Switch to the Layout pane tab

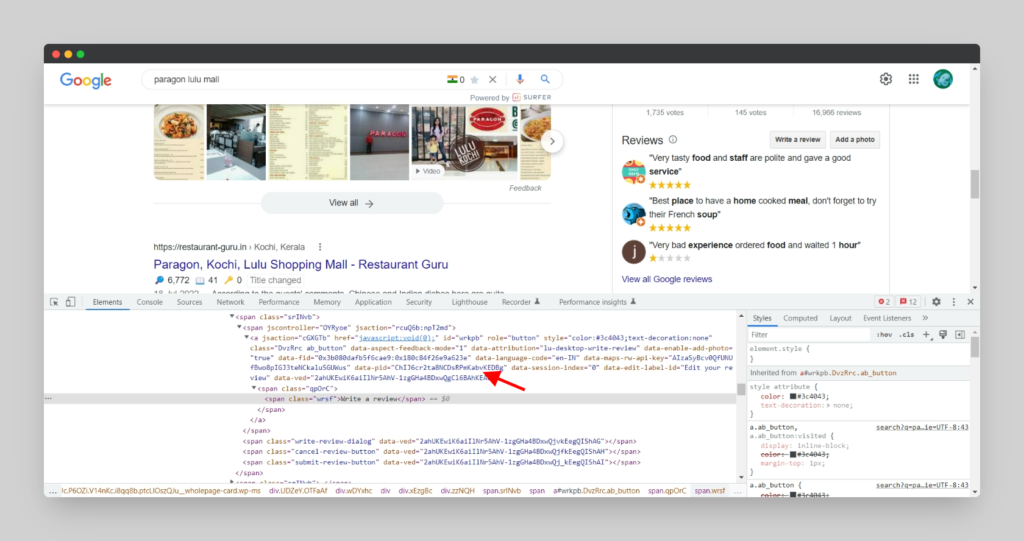click(840, 318)
